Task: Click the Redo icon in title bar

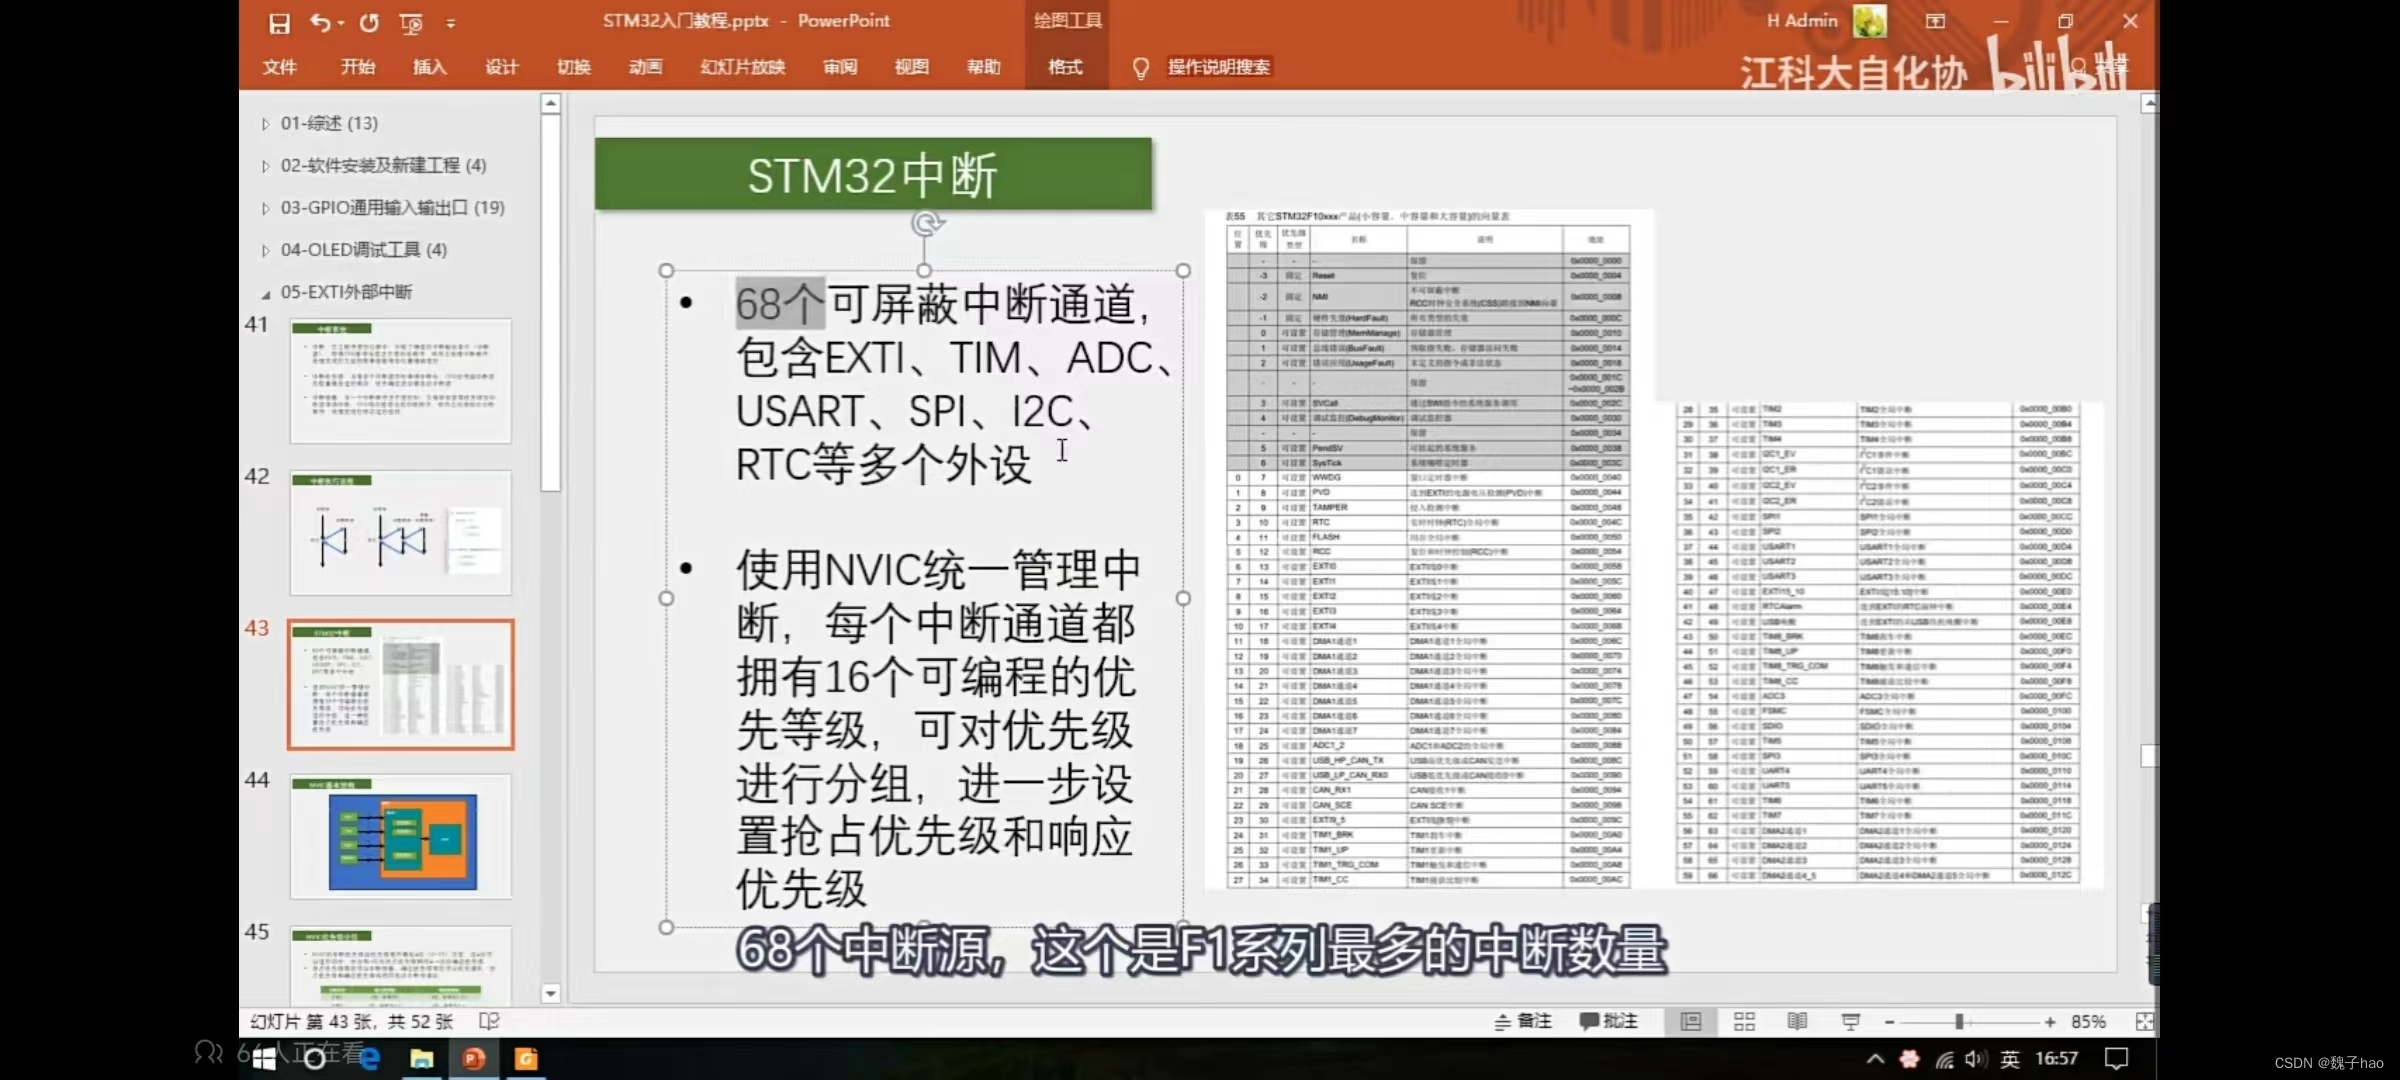Action: 369,22
